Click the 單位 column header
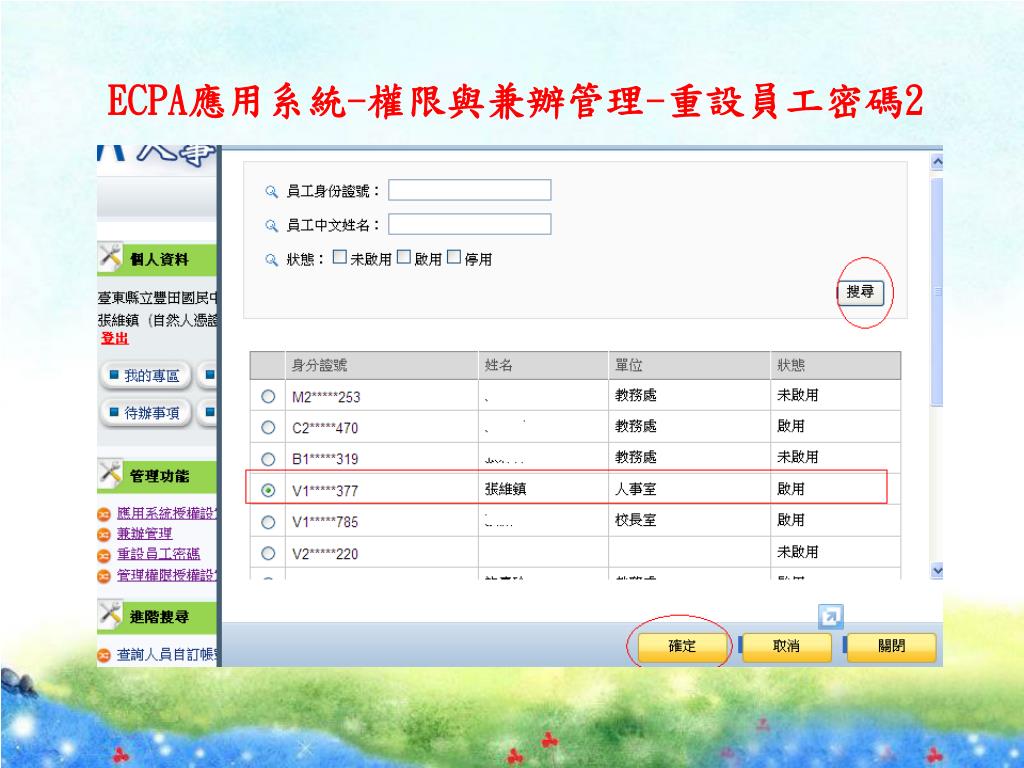 pyautogui.click(x=690, y=365)
